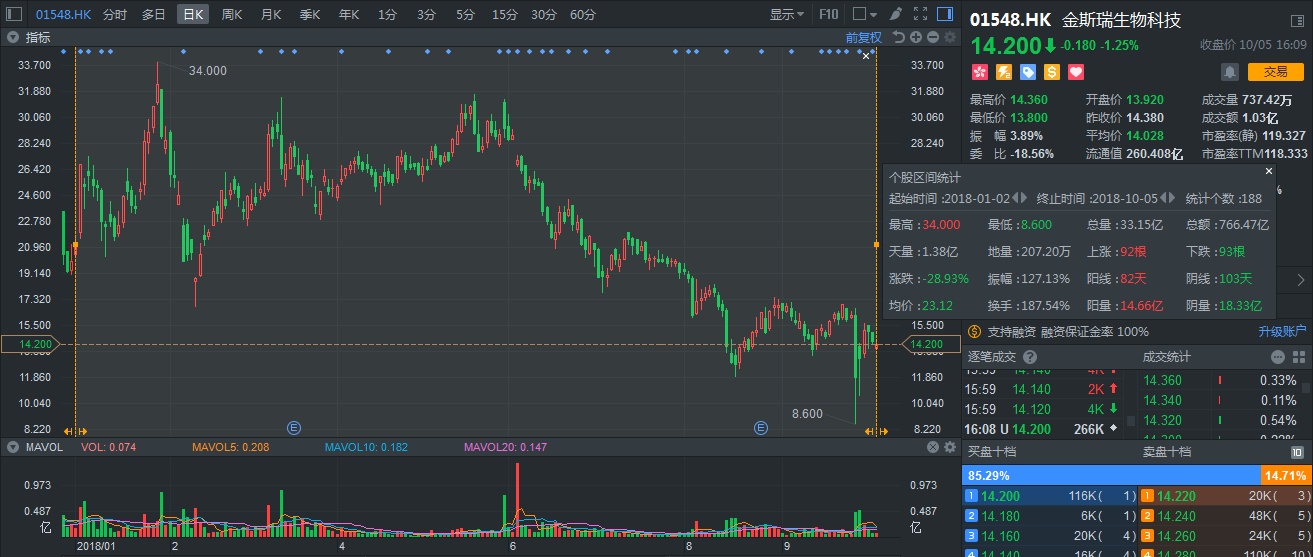1313x557 pixels.
Task: Add stock to favorites with heart icon
Action: tap(1076, 72)
